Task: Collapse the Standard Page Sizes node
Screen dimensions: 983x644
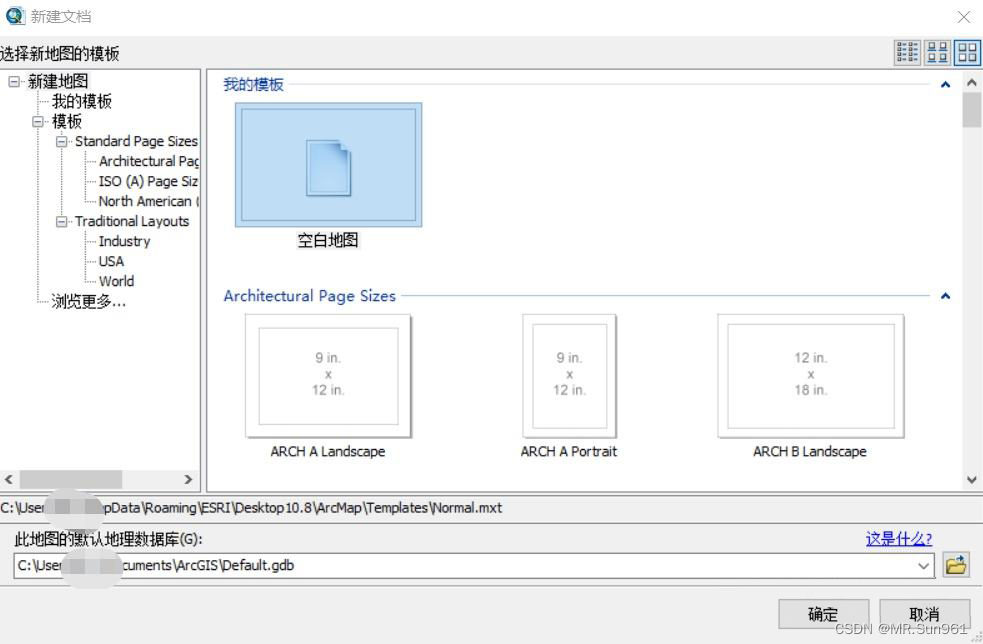Action: tap(61, 142)
